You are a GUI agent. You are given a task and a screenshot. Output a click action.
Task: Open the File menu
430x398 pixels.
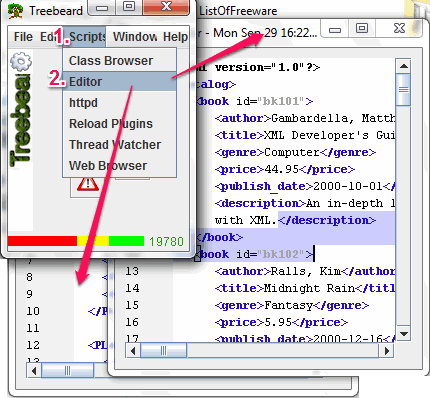pyautogui.click(x=23, y=37)
